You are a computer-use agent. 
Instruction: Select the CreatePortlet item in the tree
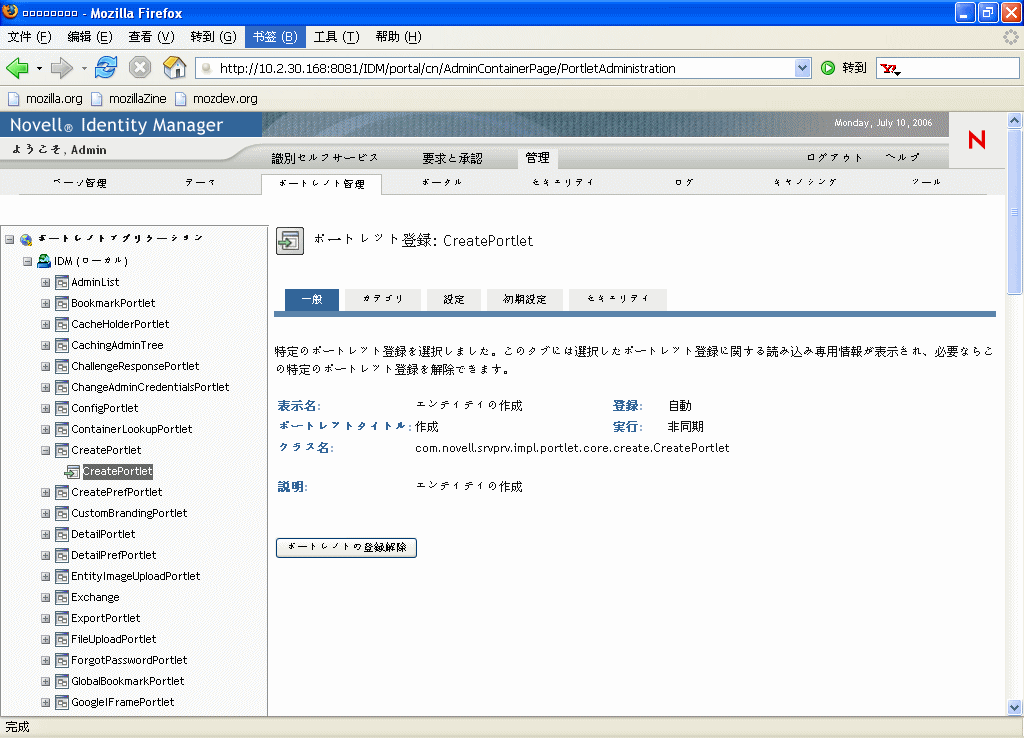point(116,470)
